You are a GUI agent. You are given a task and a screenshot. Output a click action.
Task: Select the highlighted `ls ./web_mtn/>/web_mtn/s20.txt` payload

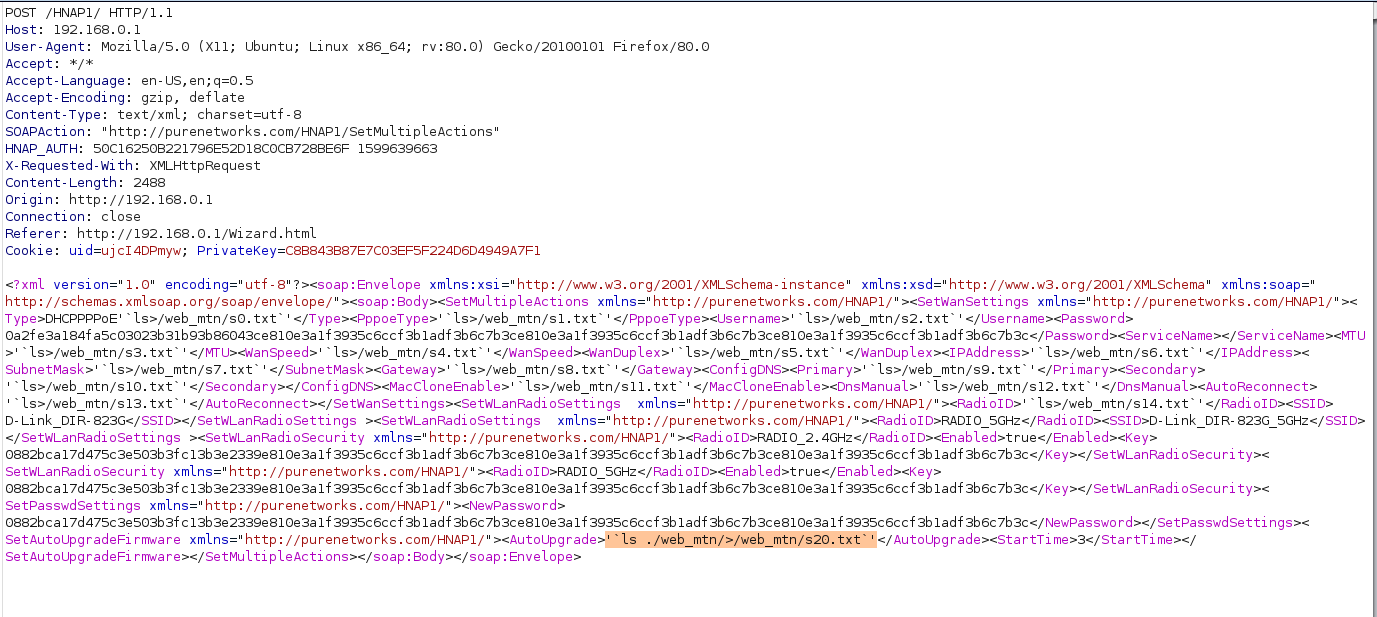[x=741, y=539]
